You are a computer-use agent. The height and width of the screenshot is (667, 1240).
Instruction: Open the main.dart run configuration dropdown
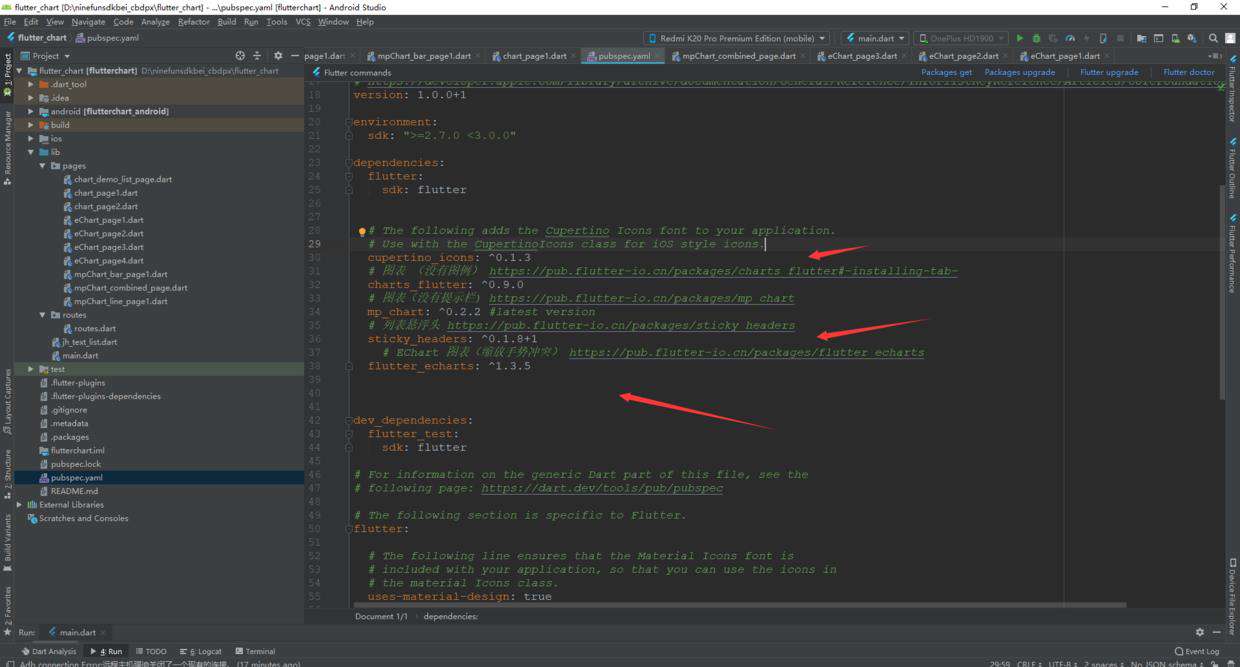click(873, 38)
